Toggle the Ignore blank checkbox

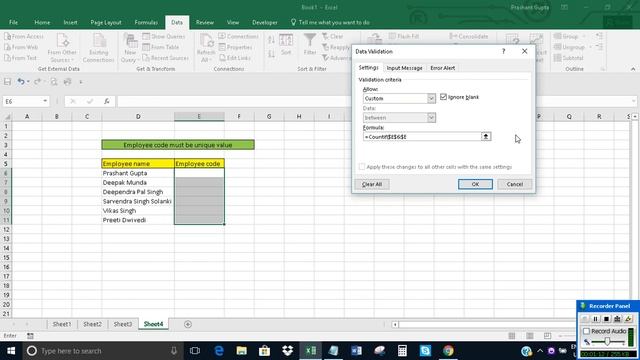point(443,97)
